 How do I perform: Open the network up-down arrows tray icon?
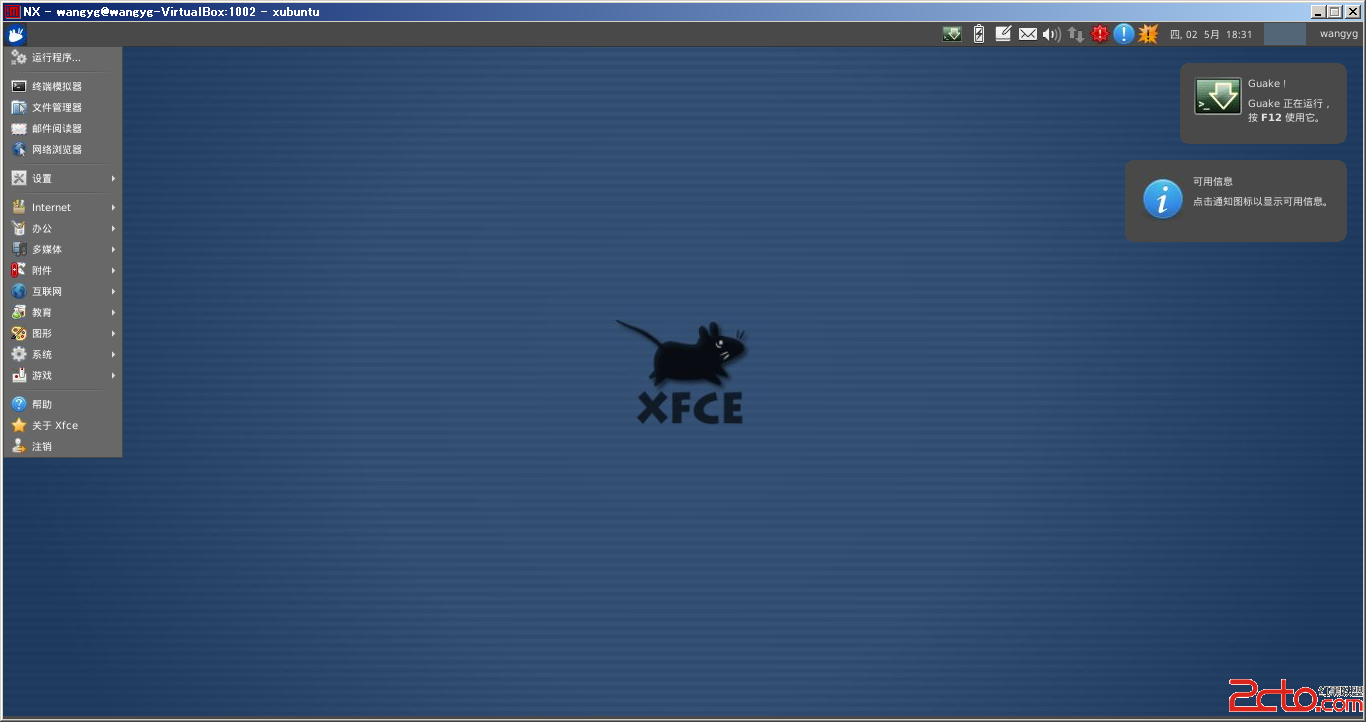click(1076, 34)
